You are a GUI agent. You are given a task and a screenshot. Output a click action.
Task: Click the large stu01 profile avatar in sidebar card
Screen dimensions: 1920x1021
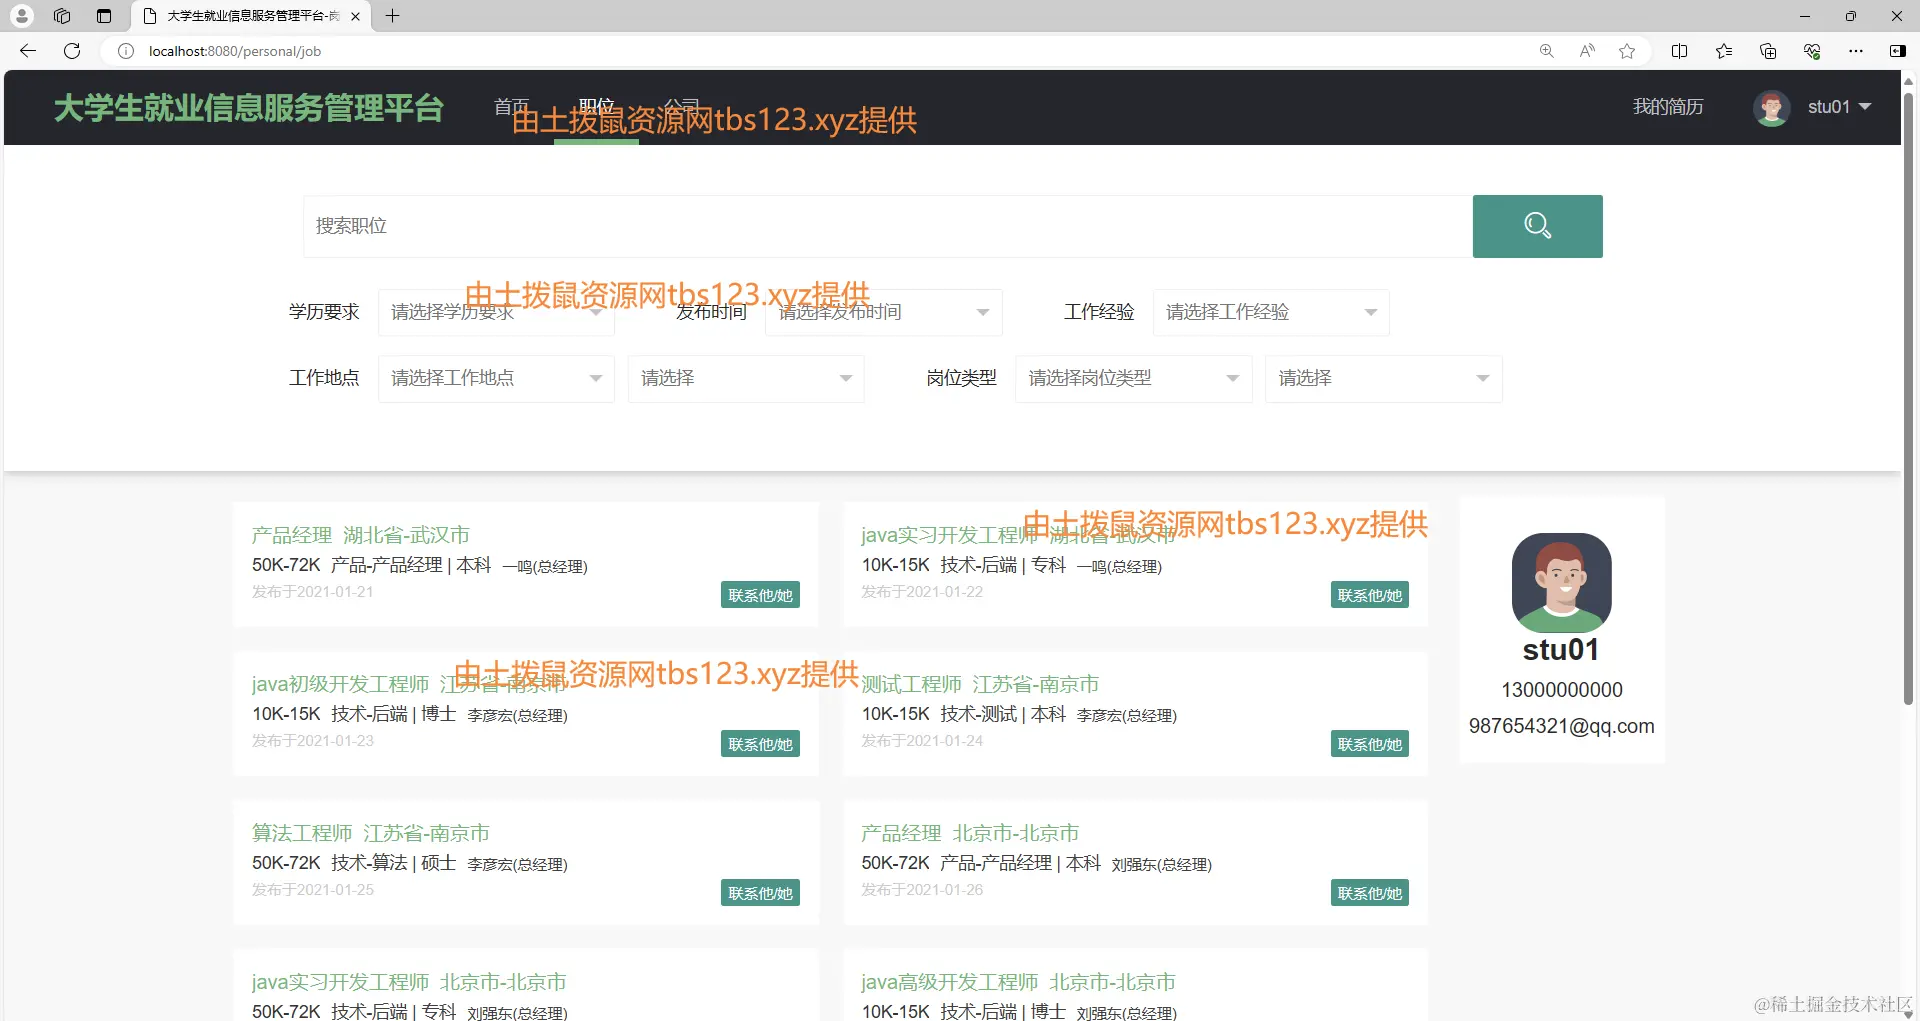1561,582
